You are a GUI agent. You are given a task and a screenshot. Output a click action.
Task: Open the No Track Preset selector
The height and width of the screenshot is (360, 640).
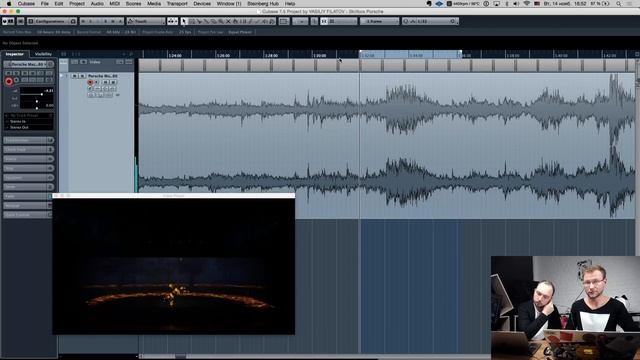tap(29, 116)
